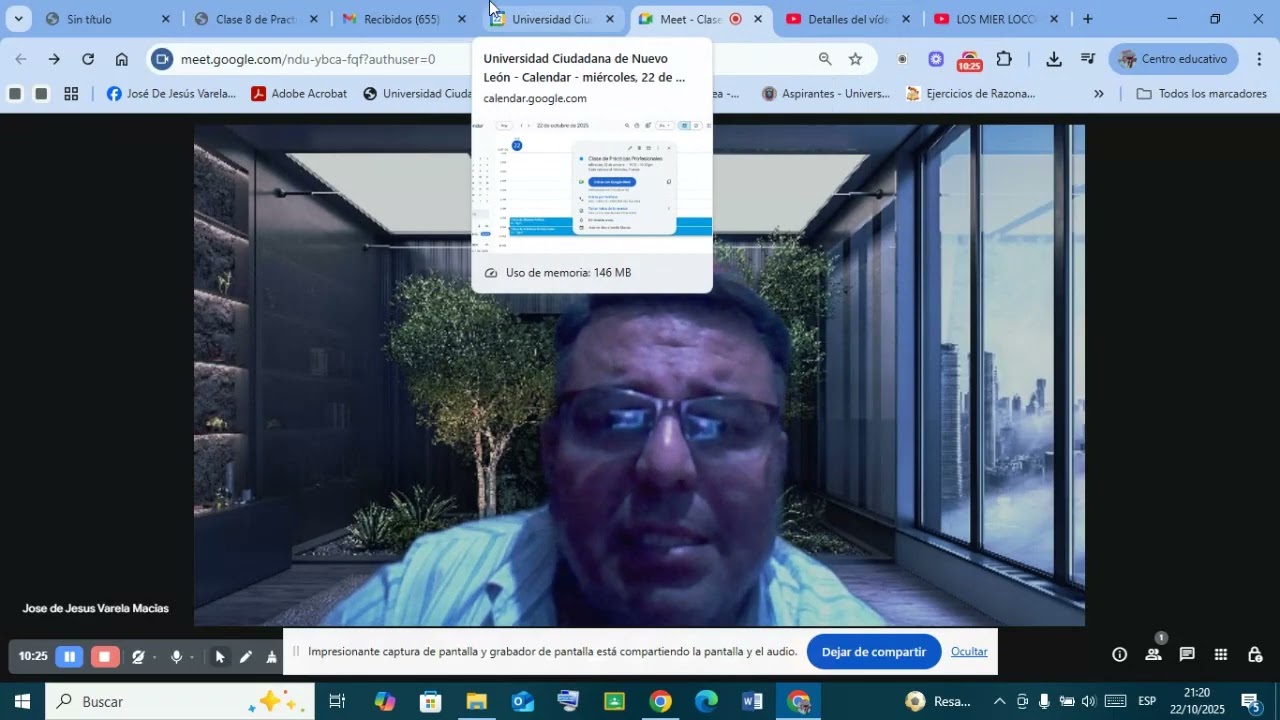Open the page zoom magnifier icon
The image size is (1280, 720).
coord(825,59)
